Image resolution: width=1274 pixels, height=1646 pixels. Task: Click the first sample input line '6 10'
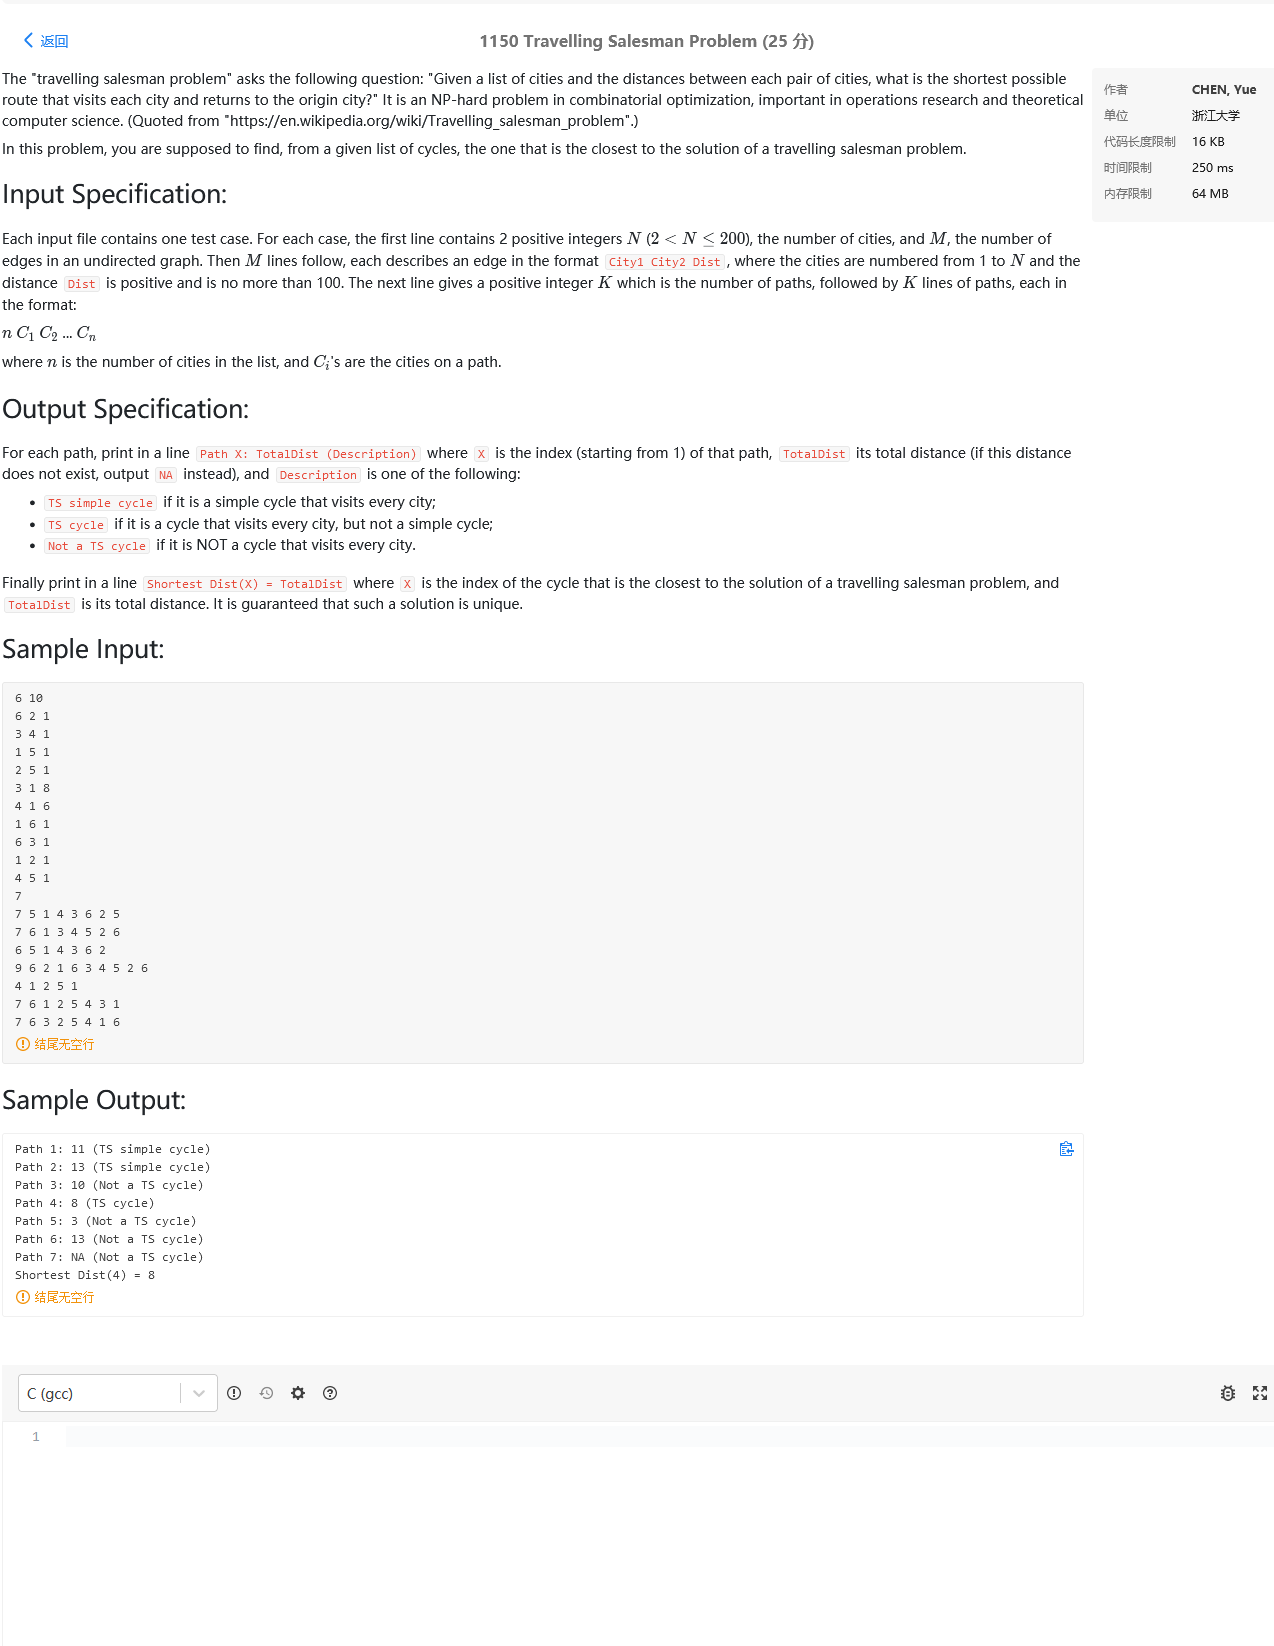point(29,698)
